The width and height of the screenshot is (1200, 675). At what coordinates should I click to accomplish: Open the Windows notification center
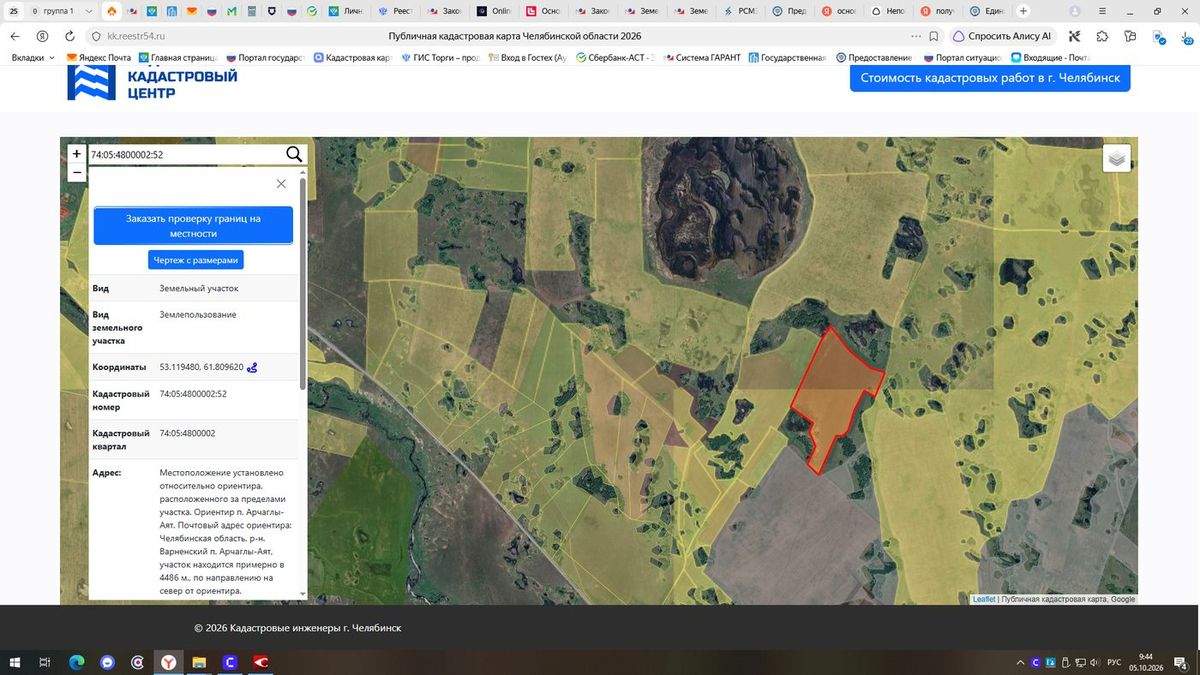[1181, 662]
